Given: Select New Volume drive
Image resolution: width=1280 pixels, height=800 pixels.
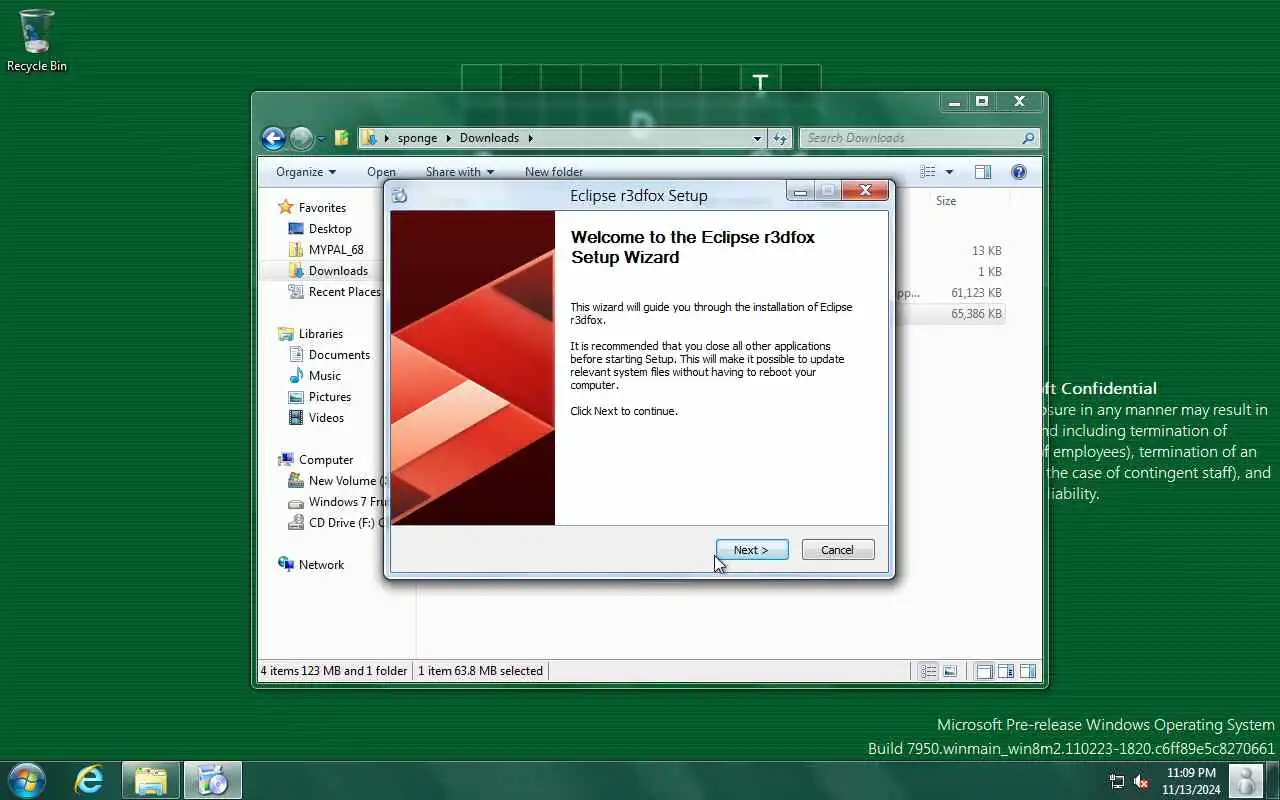Looking at the screenshot, I should 336,480.
